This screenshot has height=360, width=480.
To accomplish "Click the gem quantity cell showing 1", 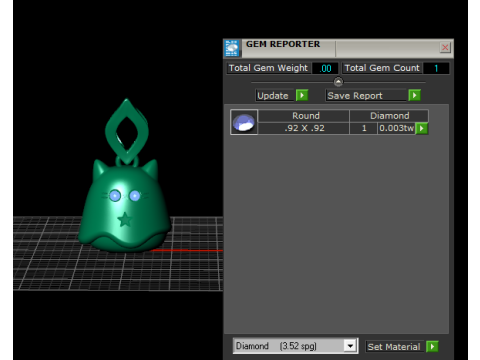I will coord(363,128).
